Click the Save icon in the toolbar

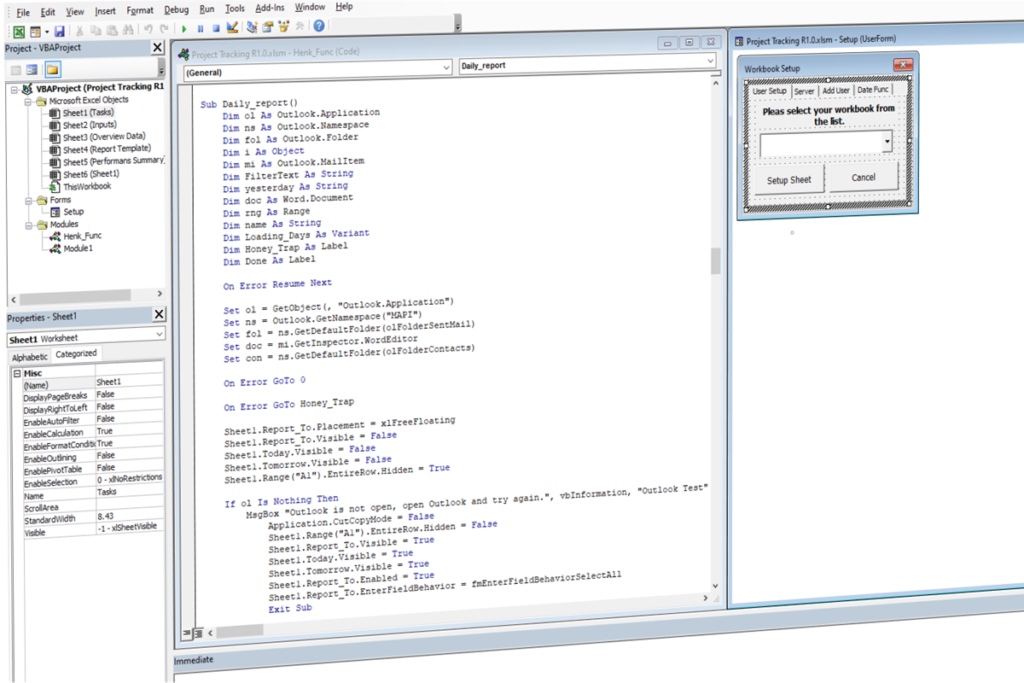coord(59,29)
